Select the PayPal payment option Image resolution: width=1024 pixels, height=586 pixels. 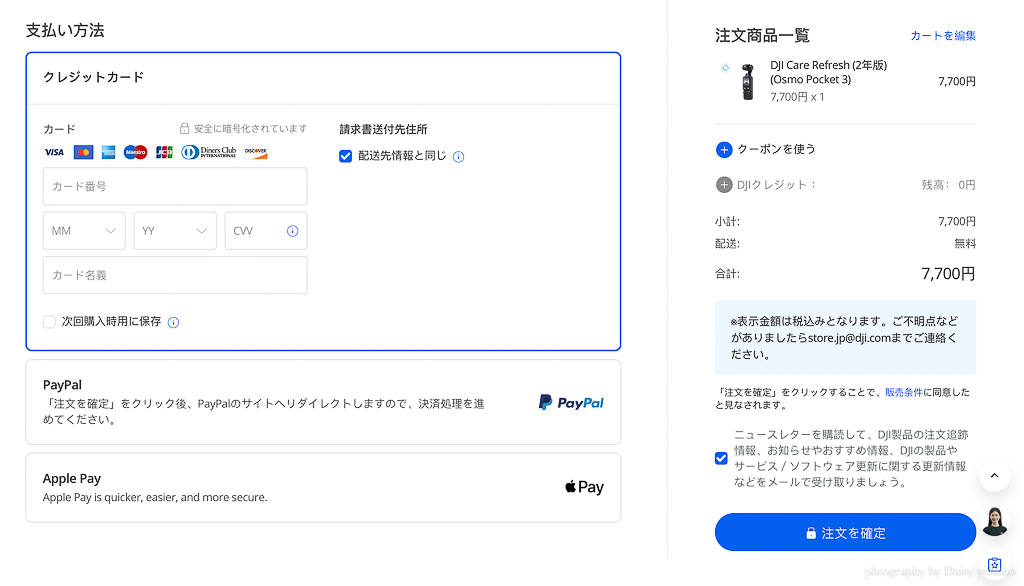click(323, 402)
